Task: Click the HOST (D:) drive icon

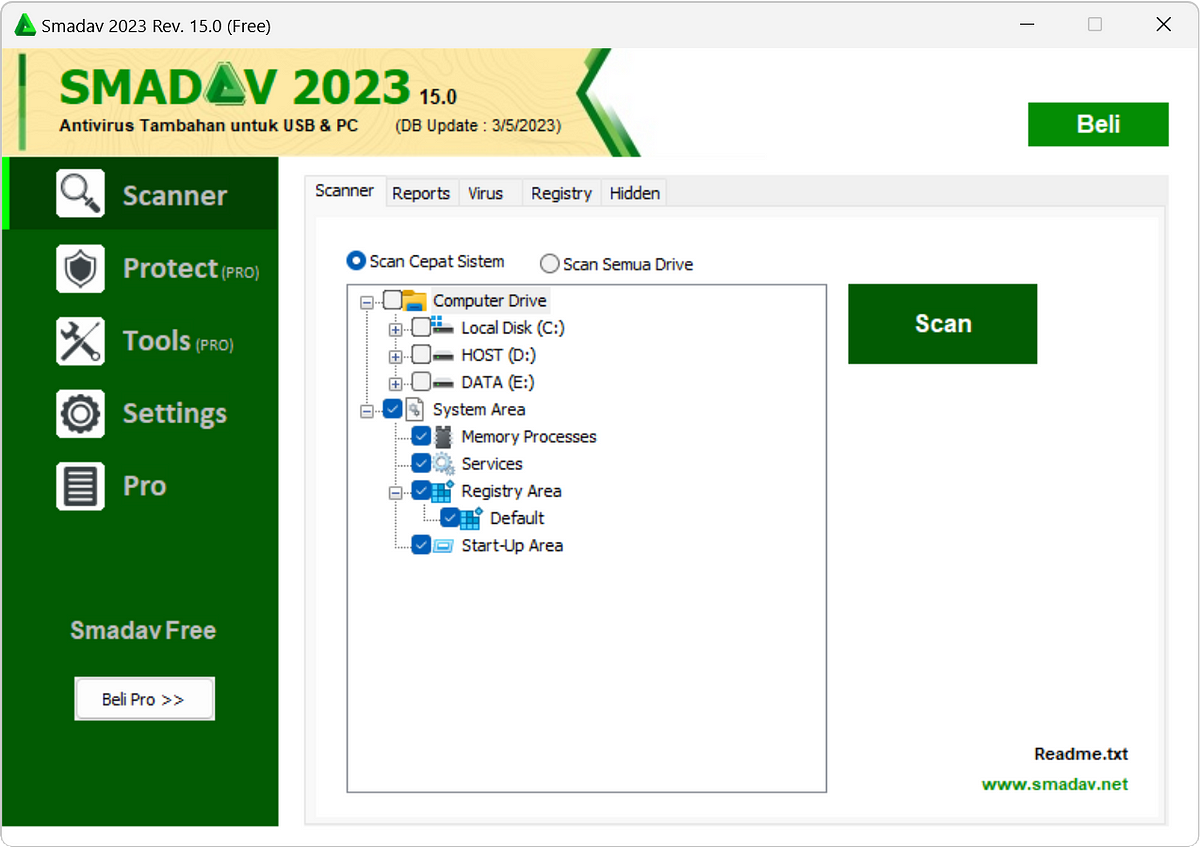Action: click(443, 354)
